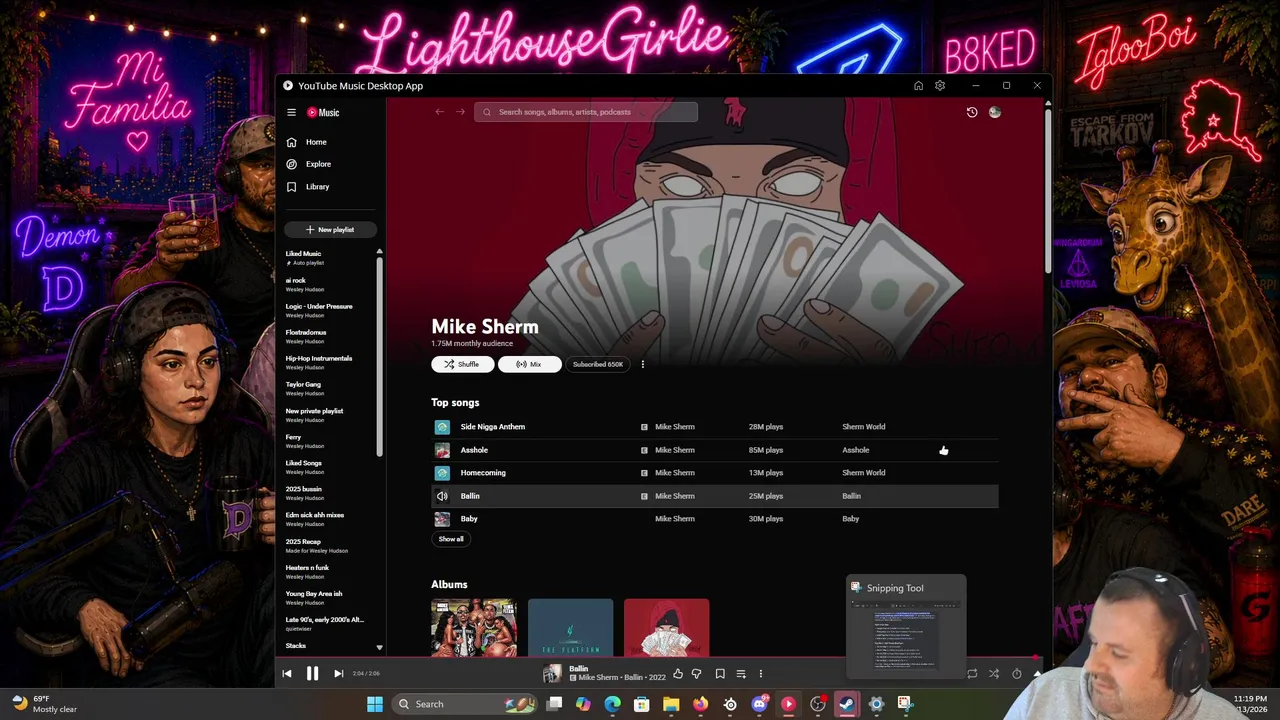Screen dimensions: 1280x720
Task: Collapse playlist list down arrow
Action: (379, 648)
